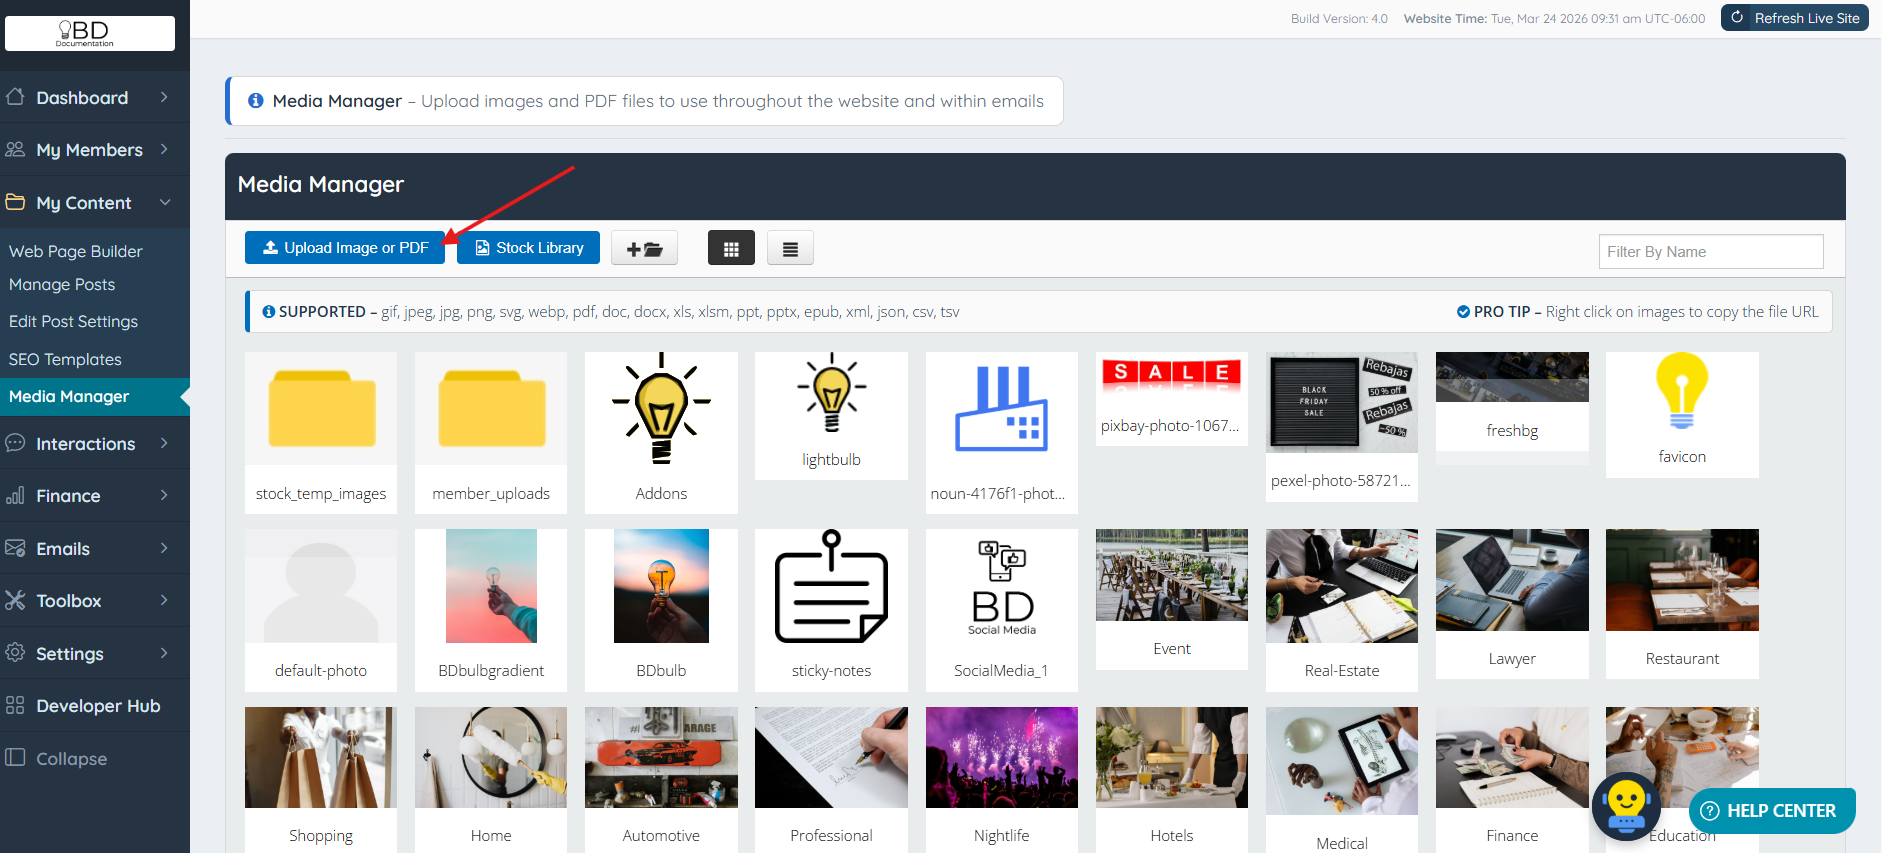Viewport: 1883px width, 853px height.
Task: Select the SocialMedia_1 image
Action: point(1001,610)
